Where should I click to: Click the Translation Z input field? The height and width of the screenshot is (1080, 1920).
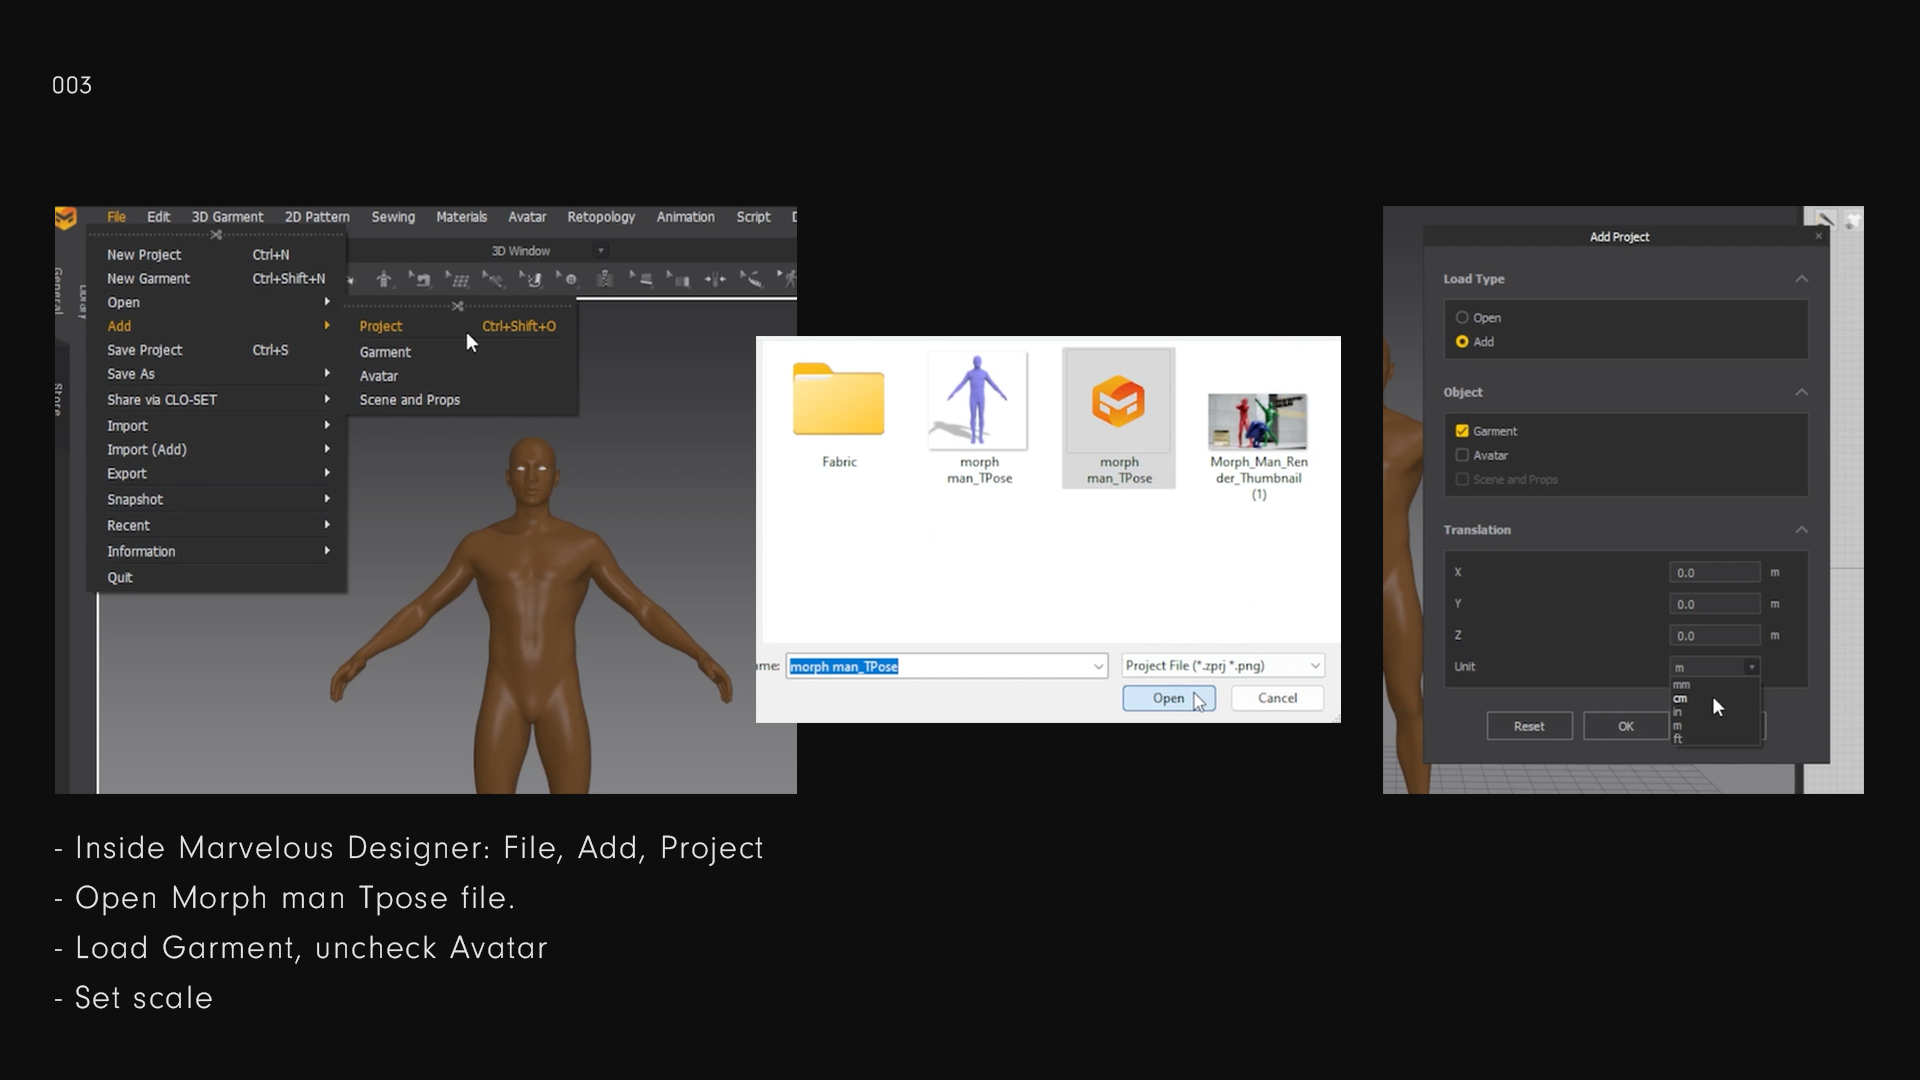point(1715,636)
